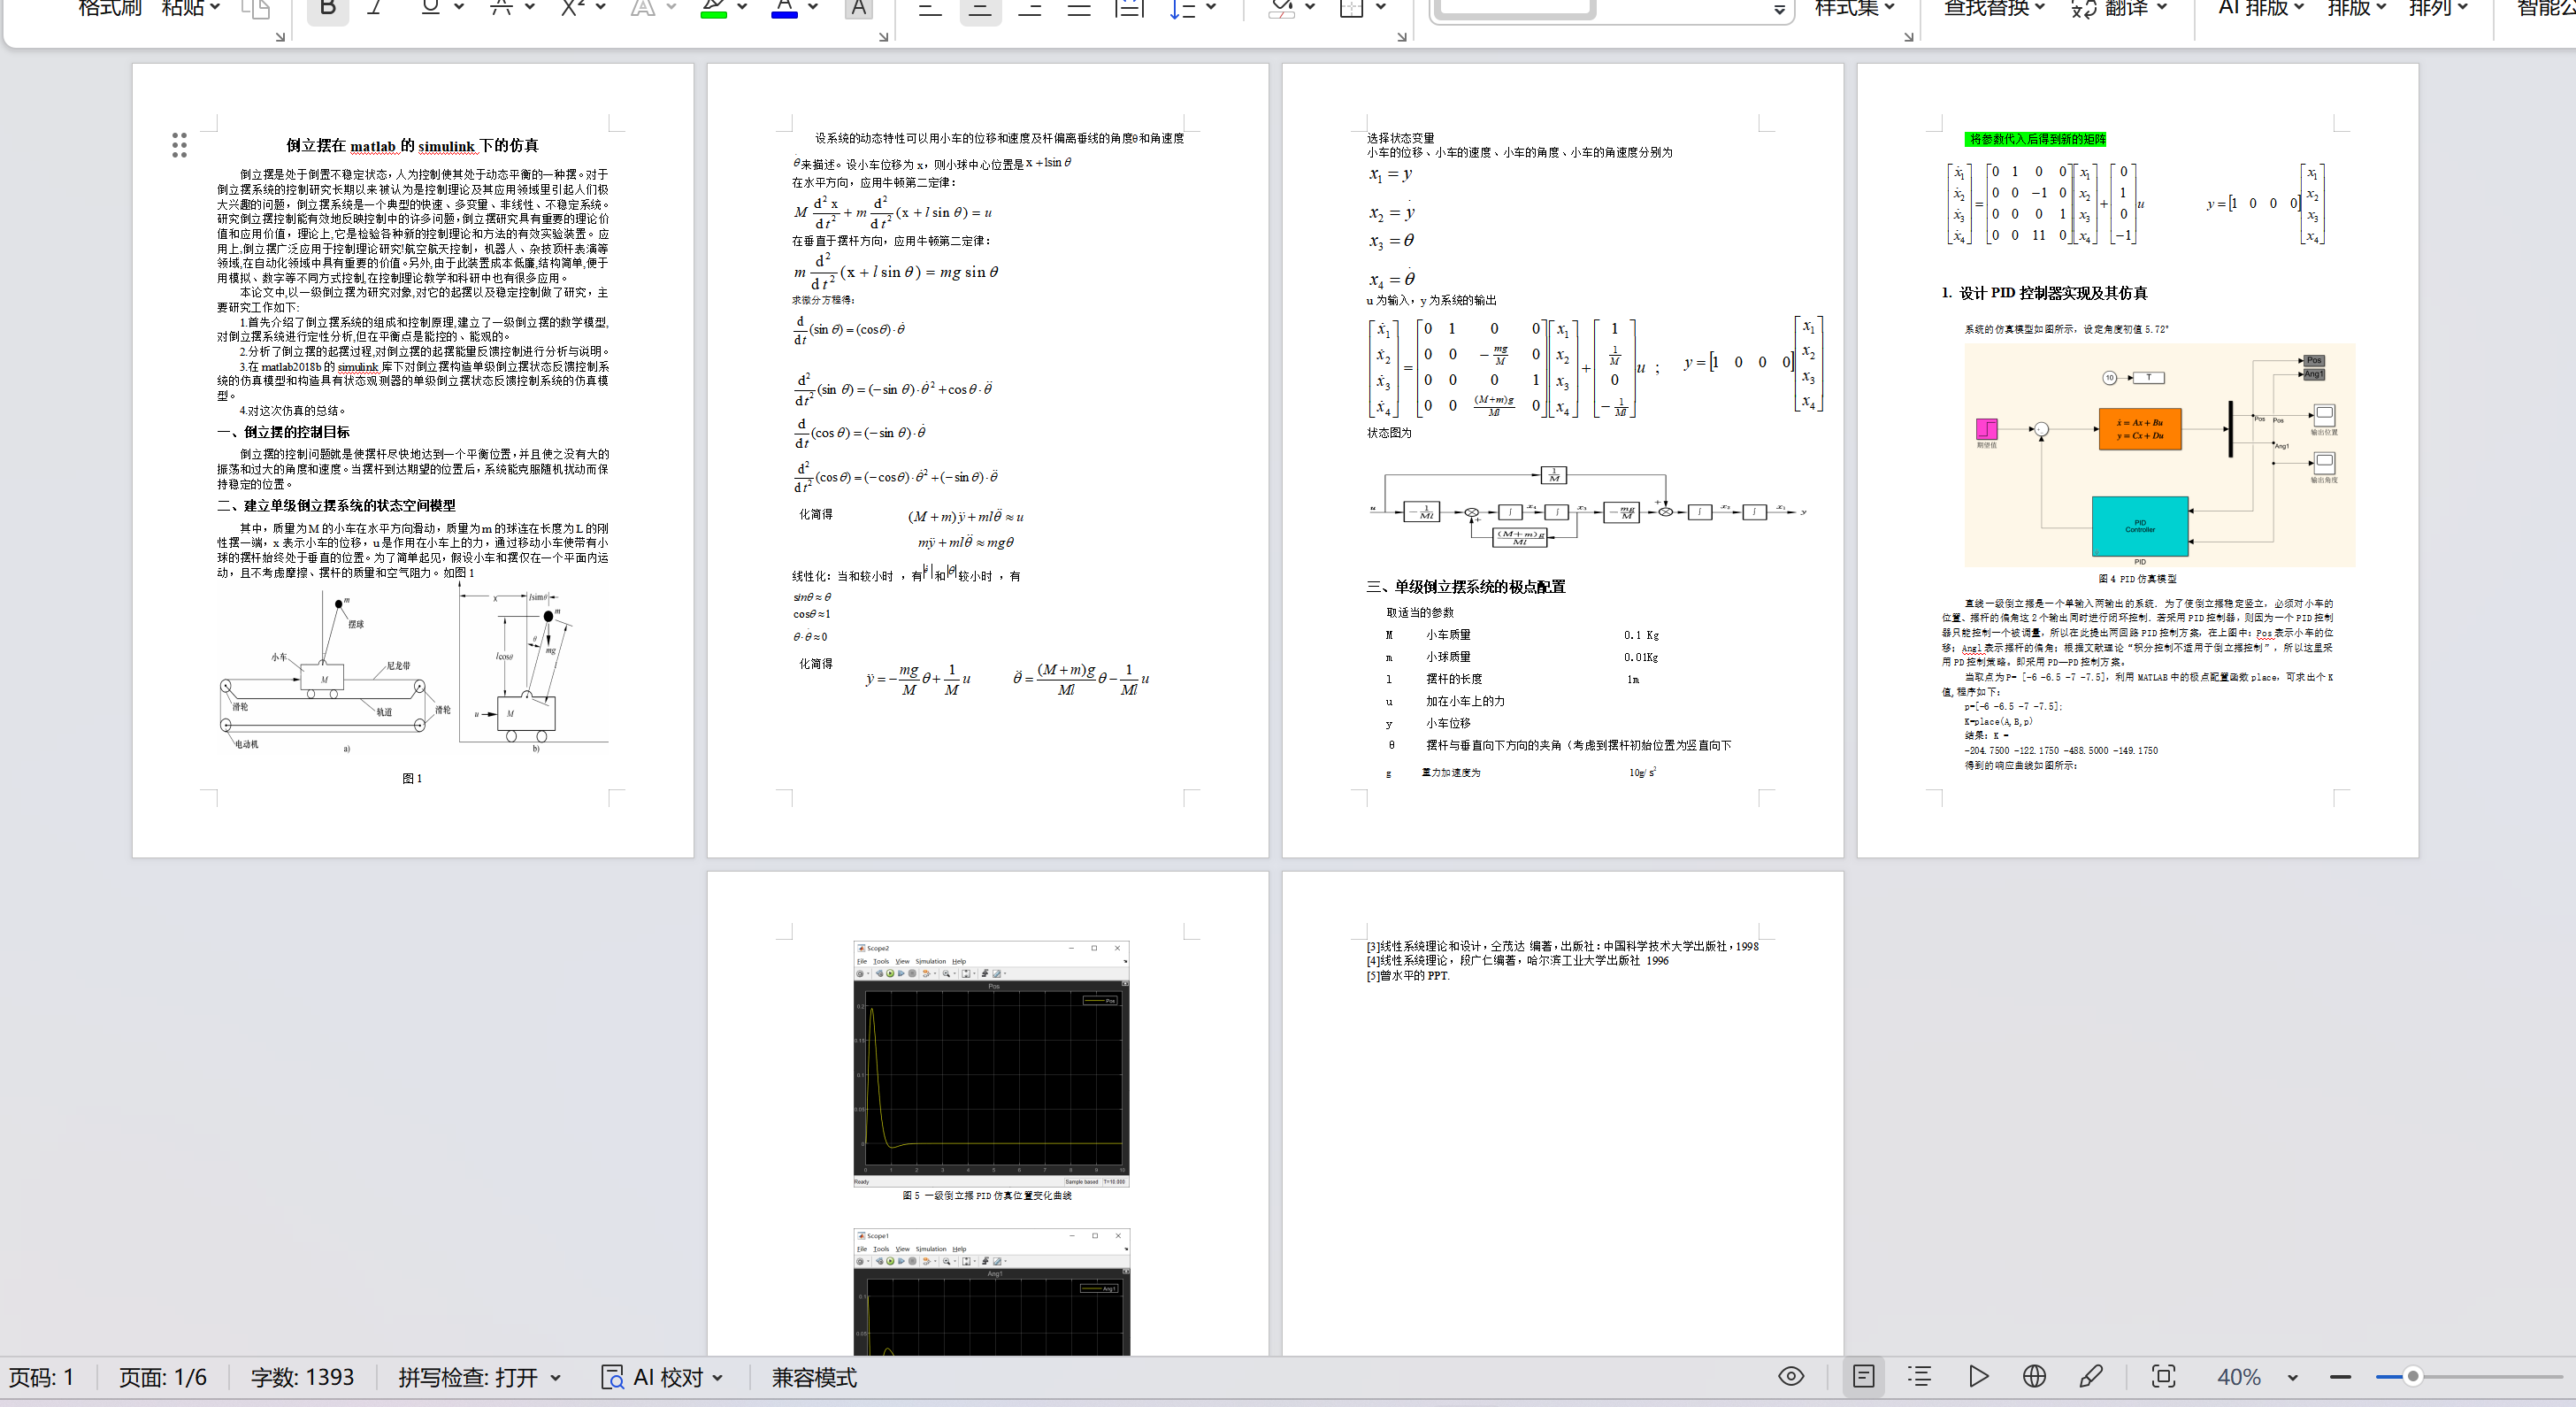Open web layout globe icon
The height and width of the screenshot is (1407, 2576).
2033,1376
